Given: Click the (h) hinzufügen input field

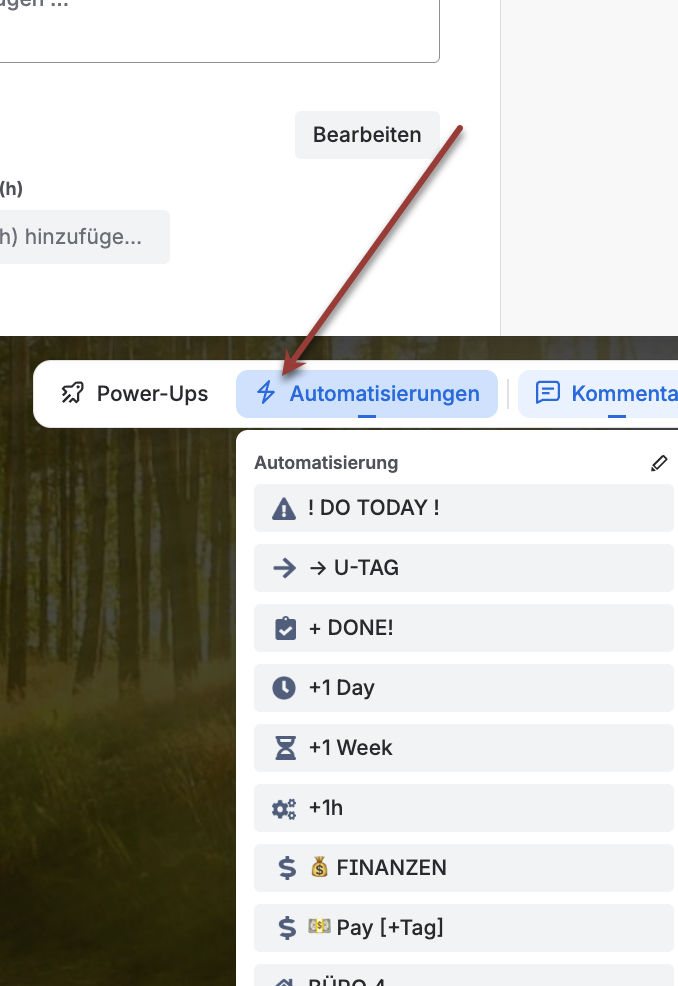Looking at the screenshot, I should coord(84,237).
